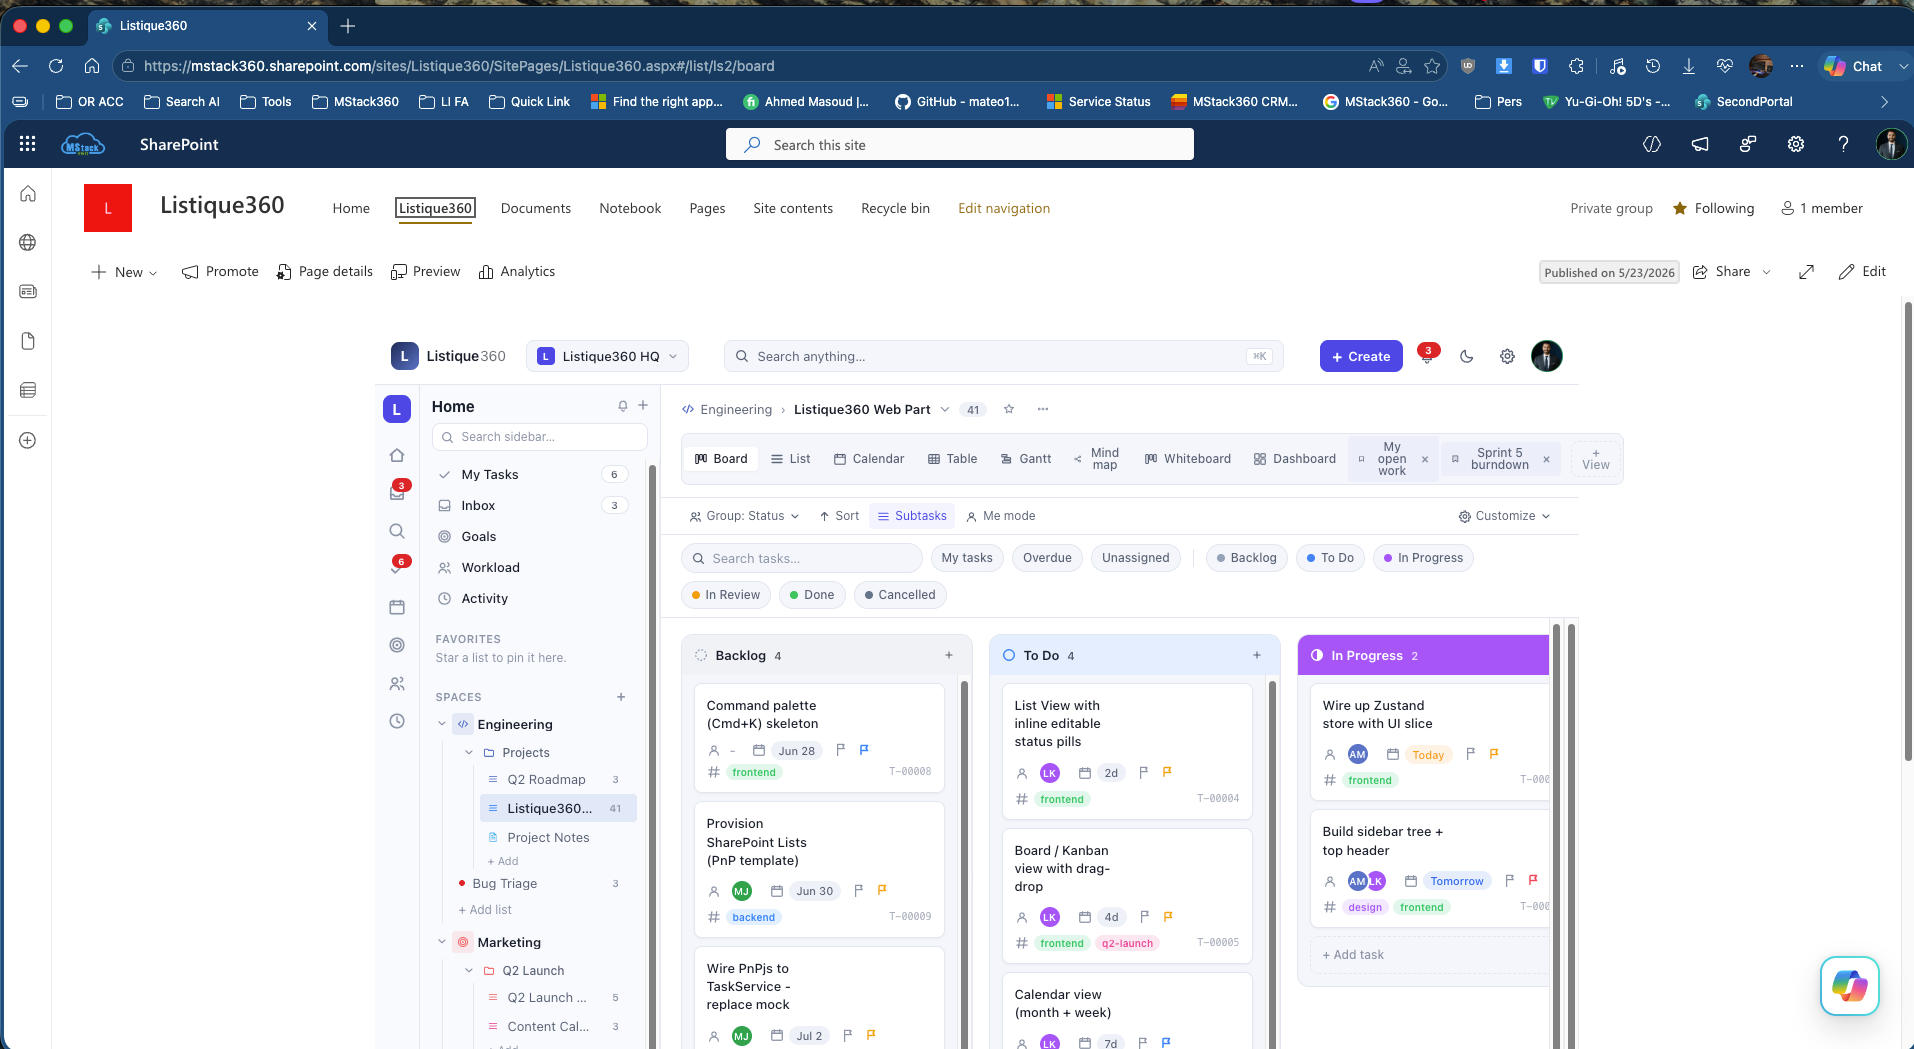
Task: Open the Copilot floating button
Action: click(1849, 986)
